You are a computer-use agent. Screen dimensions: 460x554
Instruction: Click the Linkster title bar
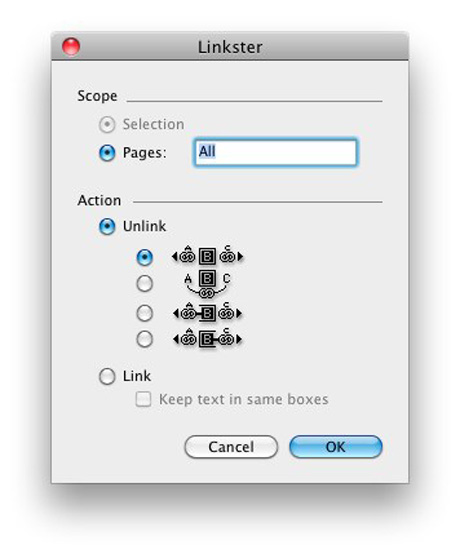click(x=230, y=46)
